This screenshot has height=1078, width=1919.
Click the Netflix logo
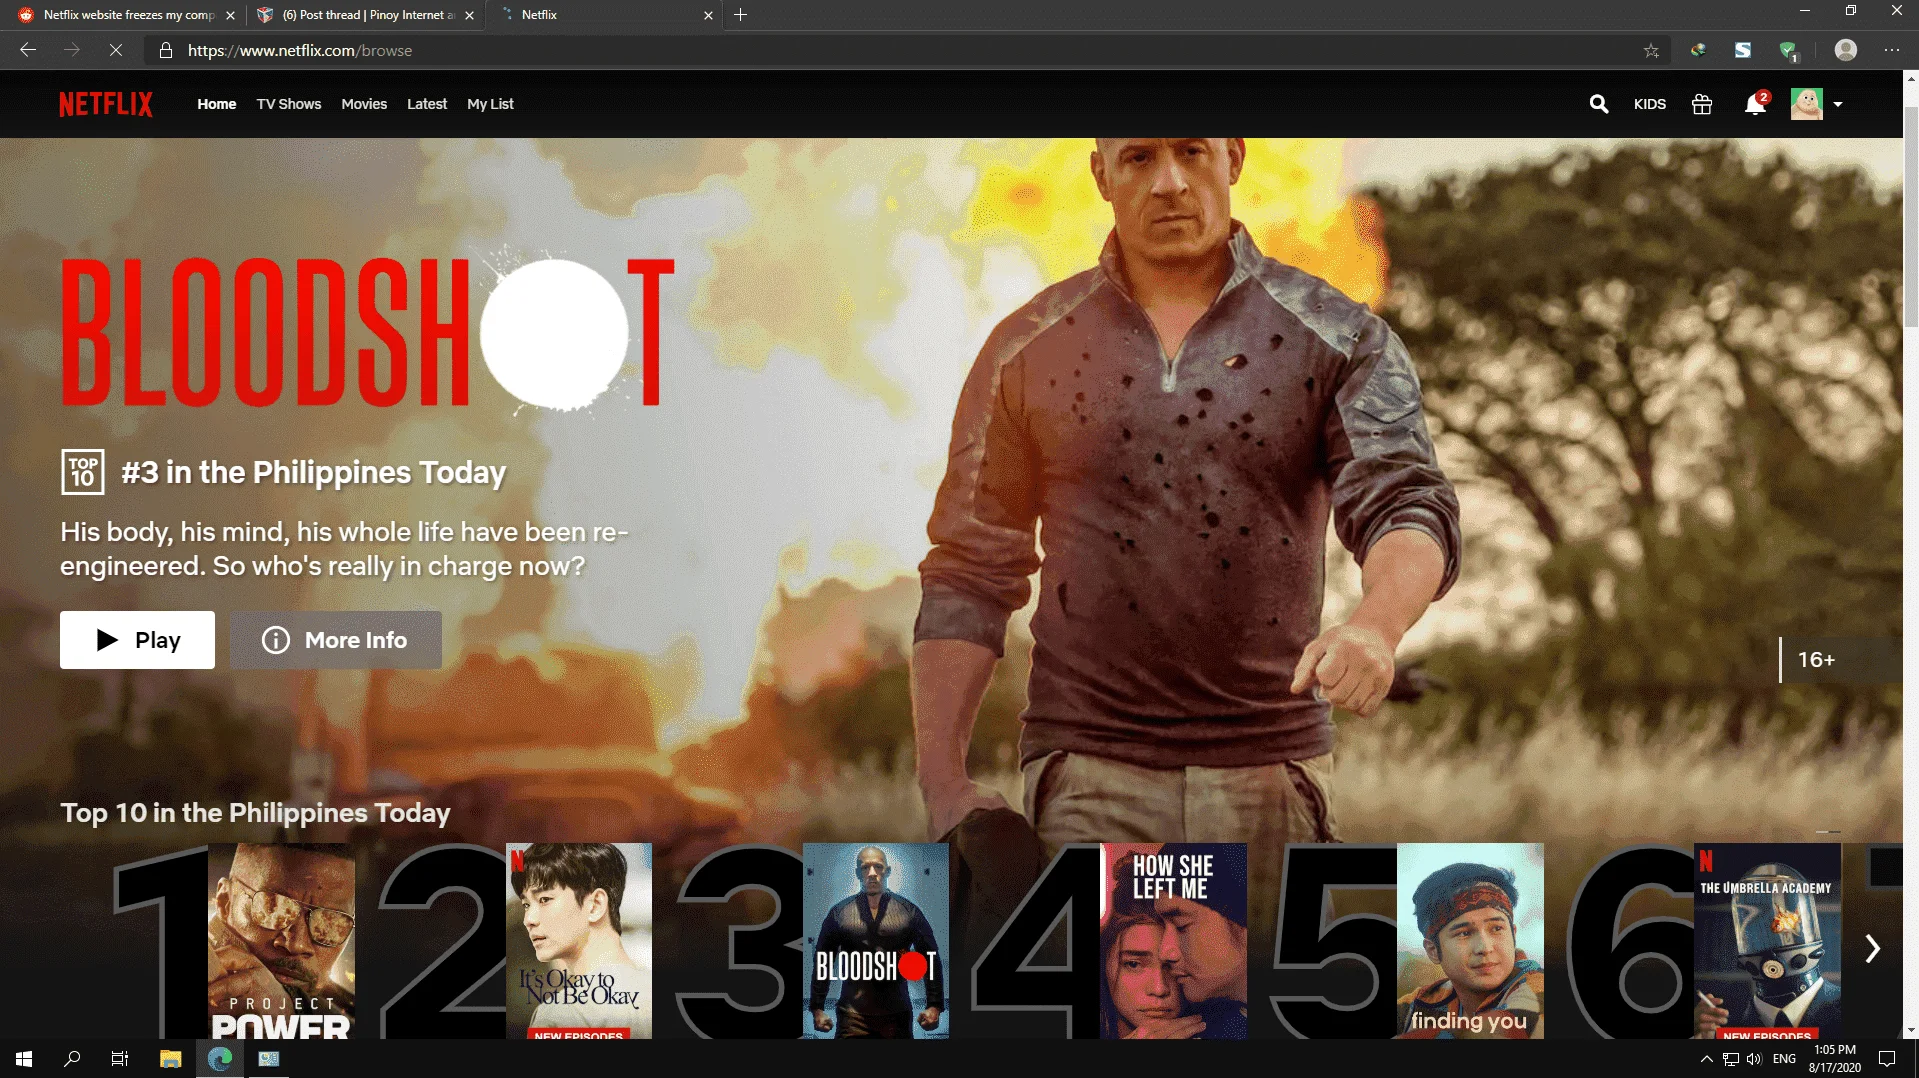(x=106, y=104)
